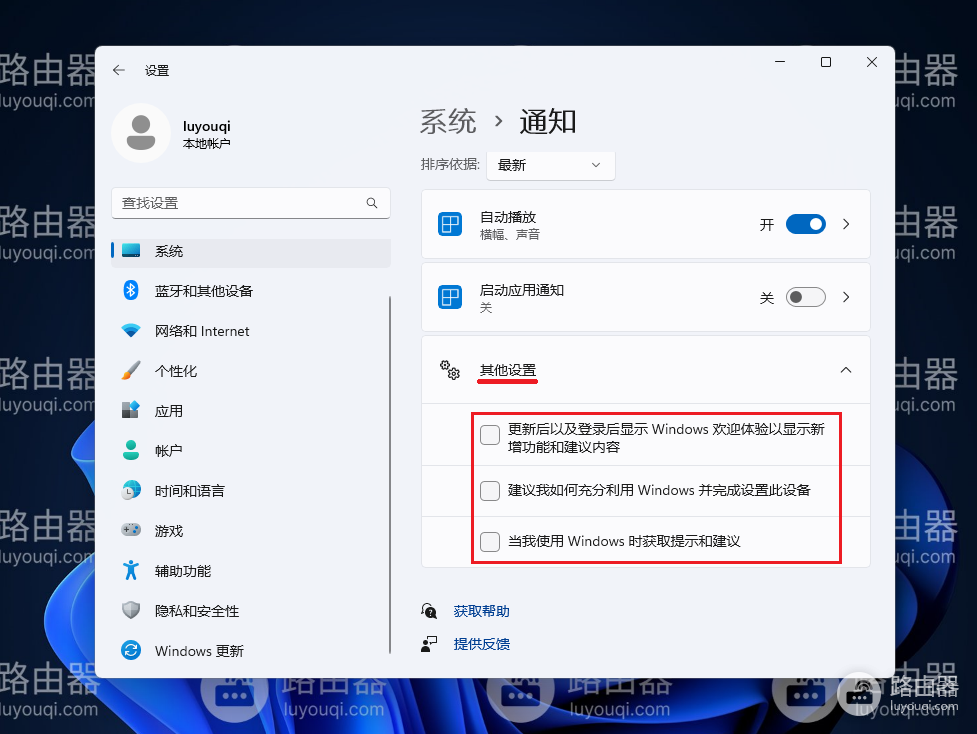Open the 排序依据 最新 dropdown
977x734 pixels.
click(551, 165)
